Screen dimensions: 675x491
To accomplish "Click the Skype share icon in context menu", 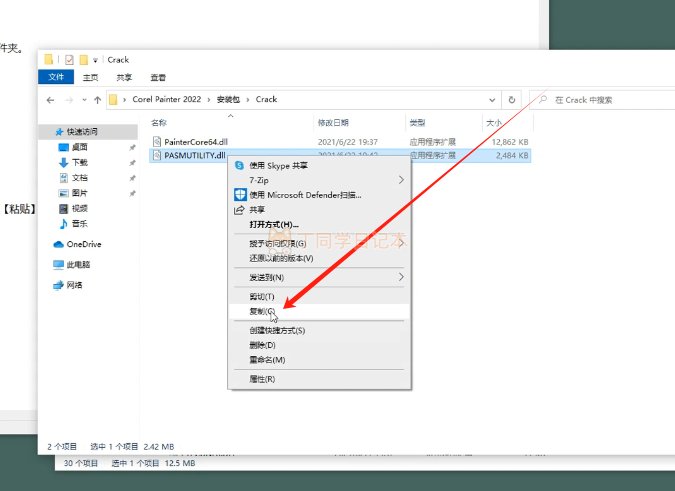I will click(x=240, y=166).
